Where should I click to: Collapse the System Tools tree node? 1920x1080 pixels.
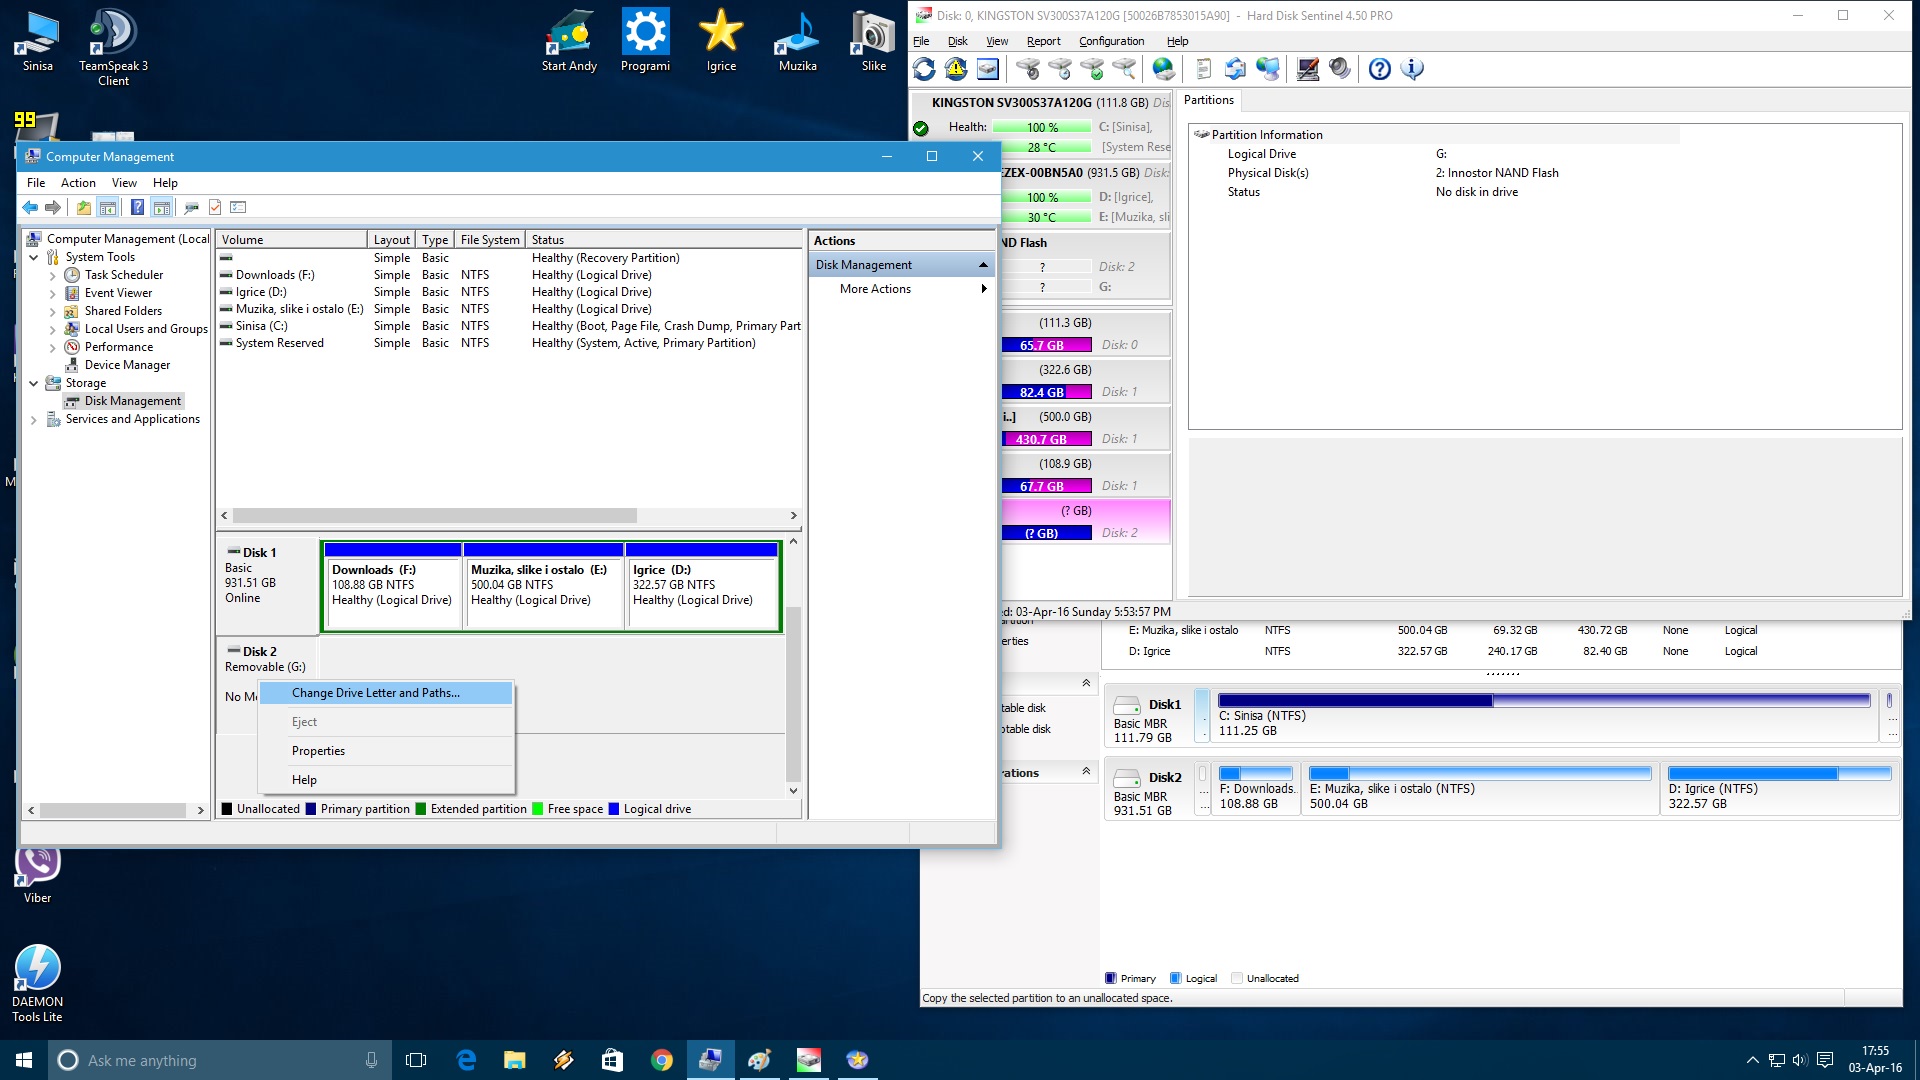click(x=34, y=258)
